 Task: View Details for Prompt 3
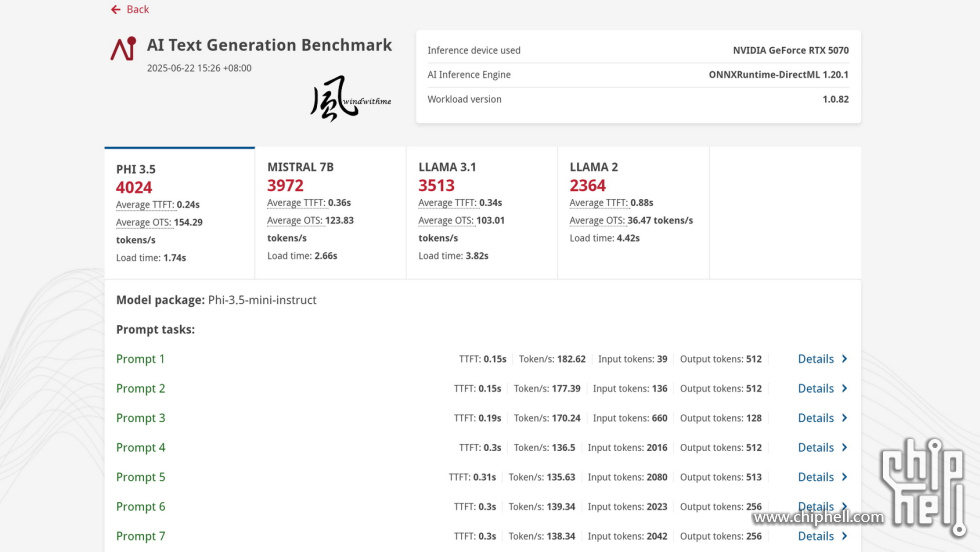pos(816,418)
